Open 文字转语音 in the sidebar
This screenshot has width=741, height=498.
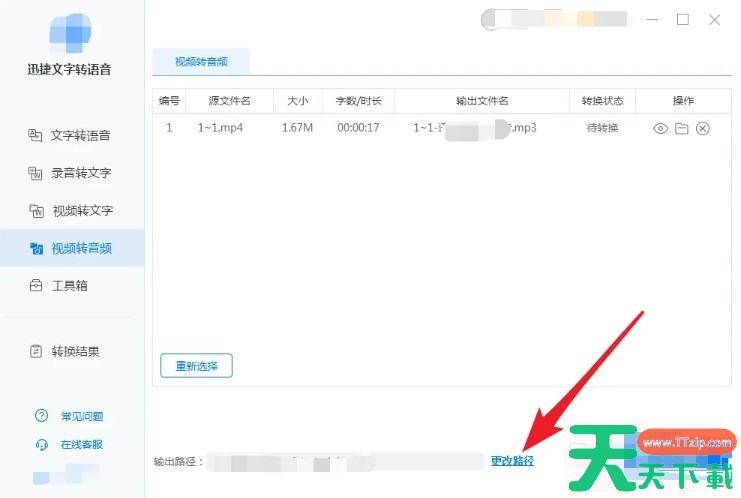coord(72,136)
